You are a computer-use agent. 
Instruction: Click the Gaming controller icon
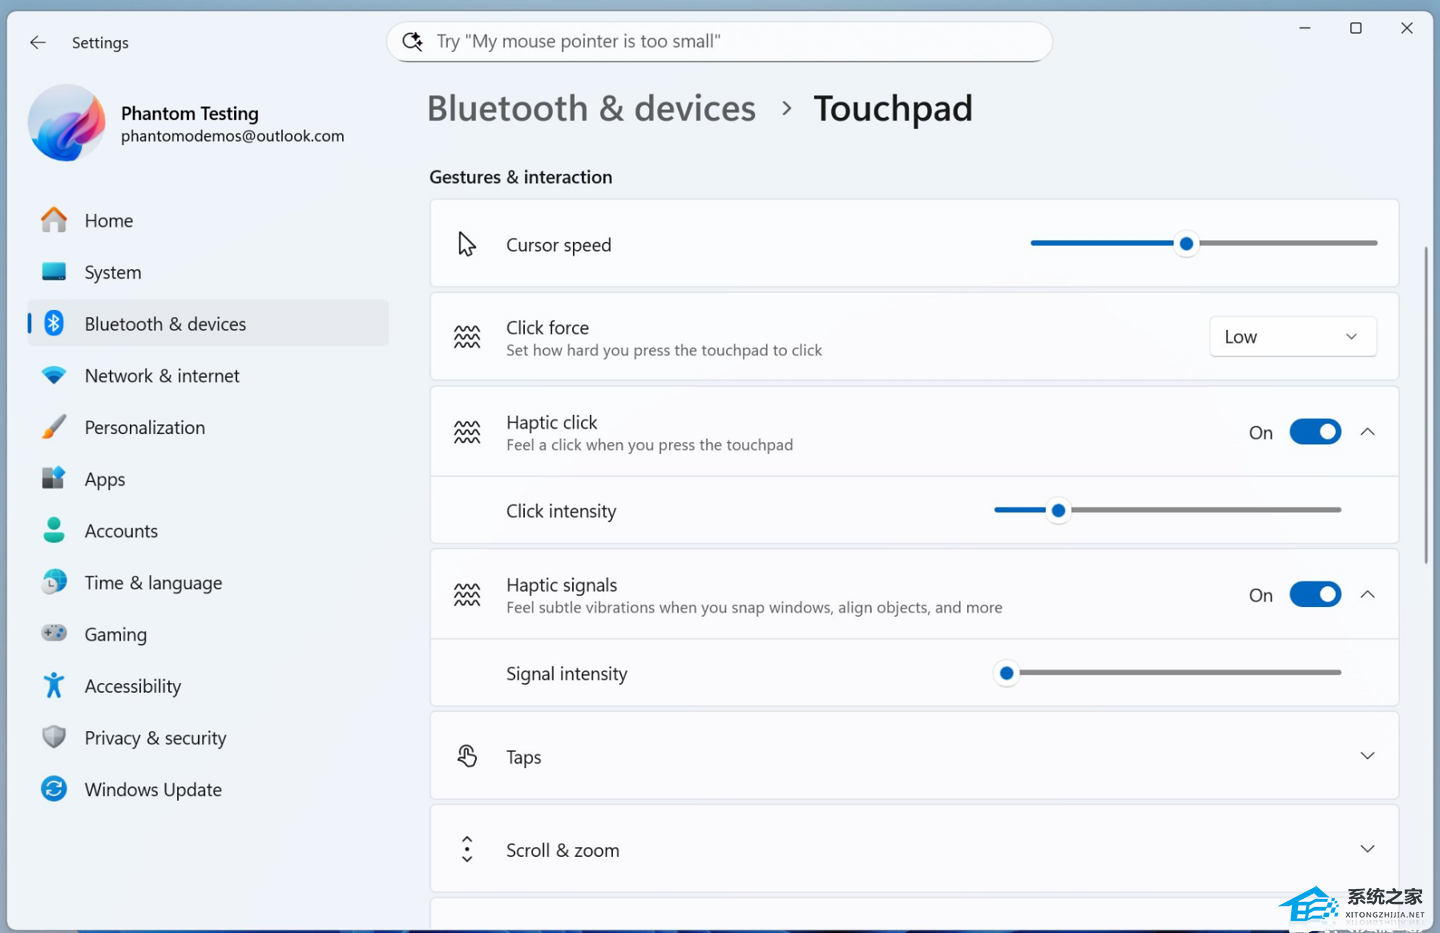(54, 634)
